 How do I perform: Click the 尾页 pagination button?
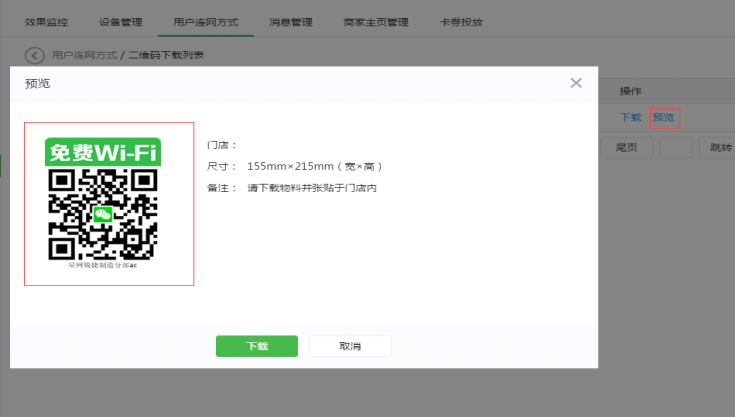pyautogui.click(x=627, y=148)
